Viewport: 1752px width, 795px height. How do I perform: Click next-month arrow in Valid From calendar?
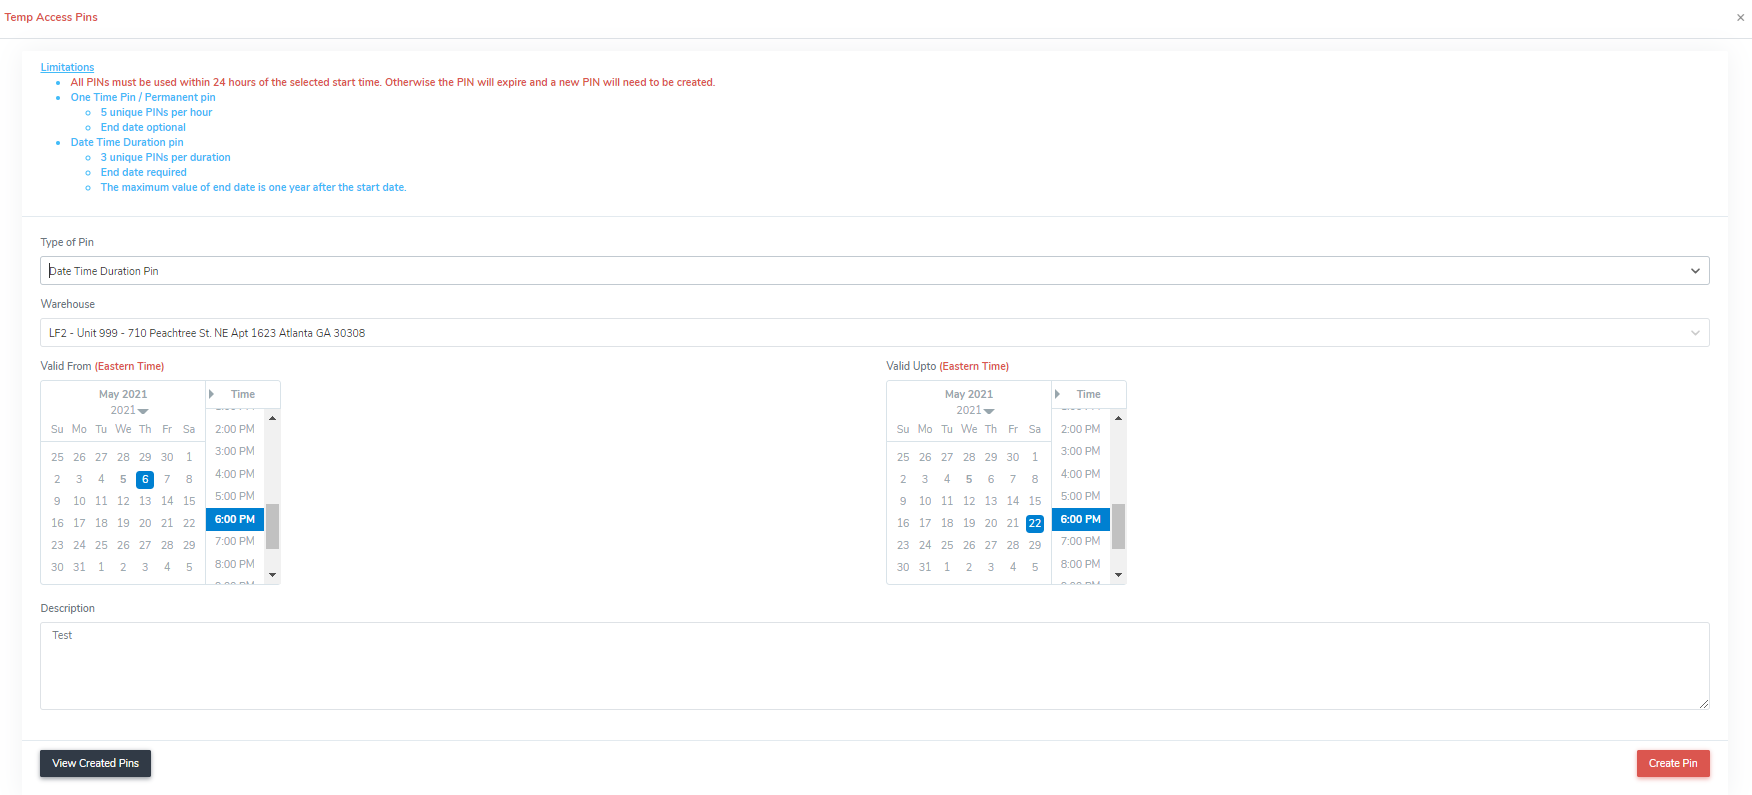pyautogui.click(x=212, y=394)
